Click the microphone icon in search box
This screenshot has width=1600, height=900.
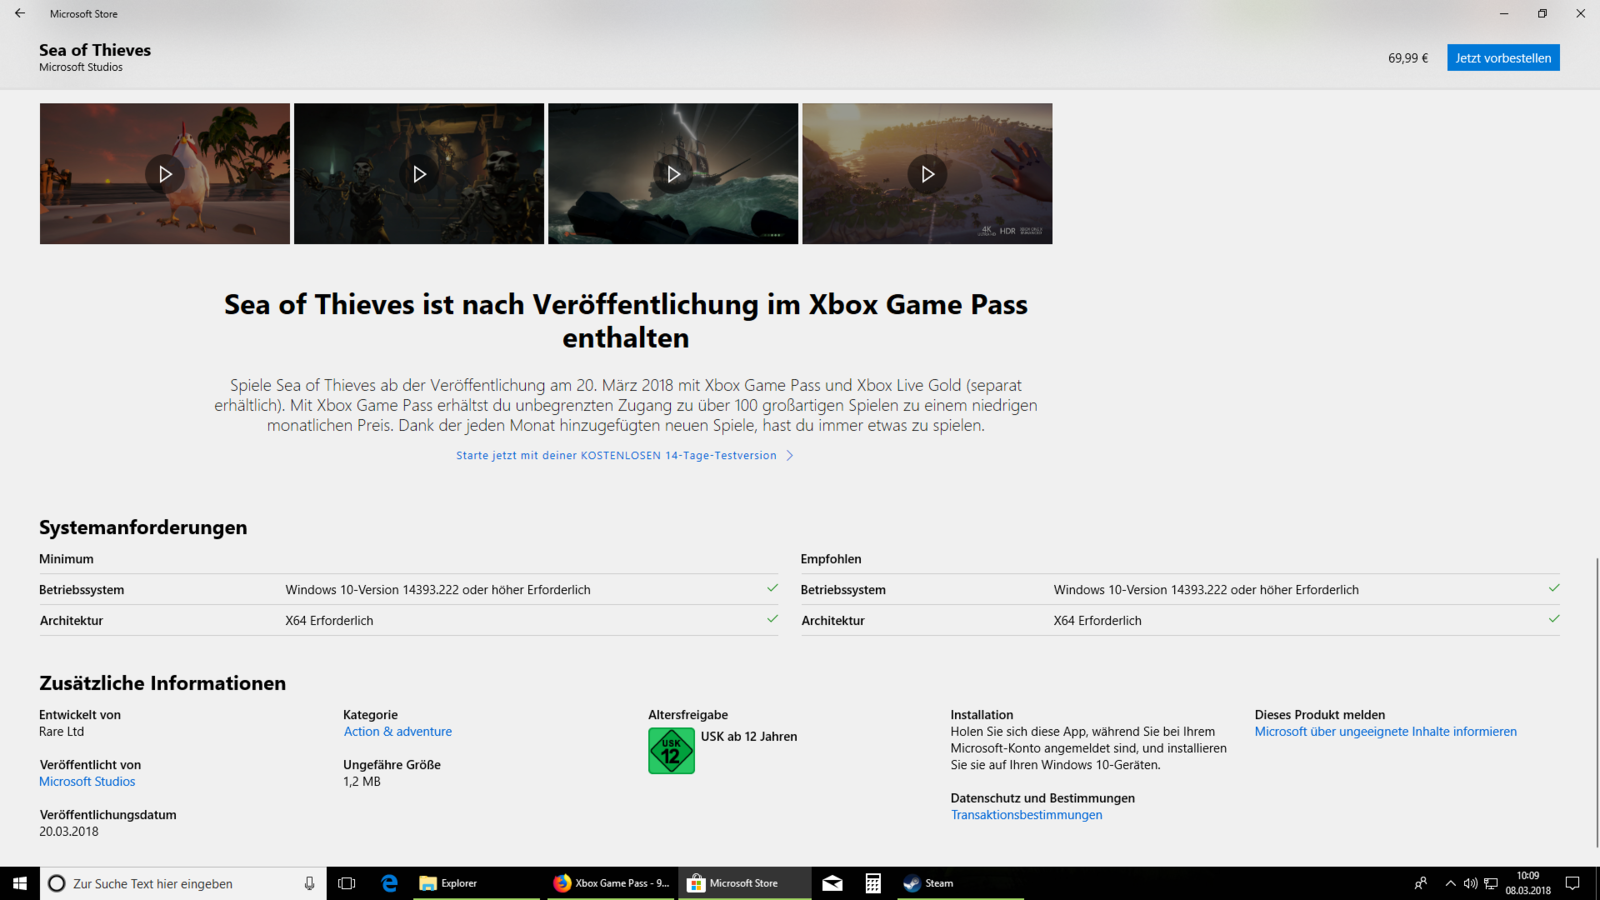click(x=309, y=883)
